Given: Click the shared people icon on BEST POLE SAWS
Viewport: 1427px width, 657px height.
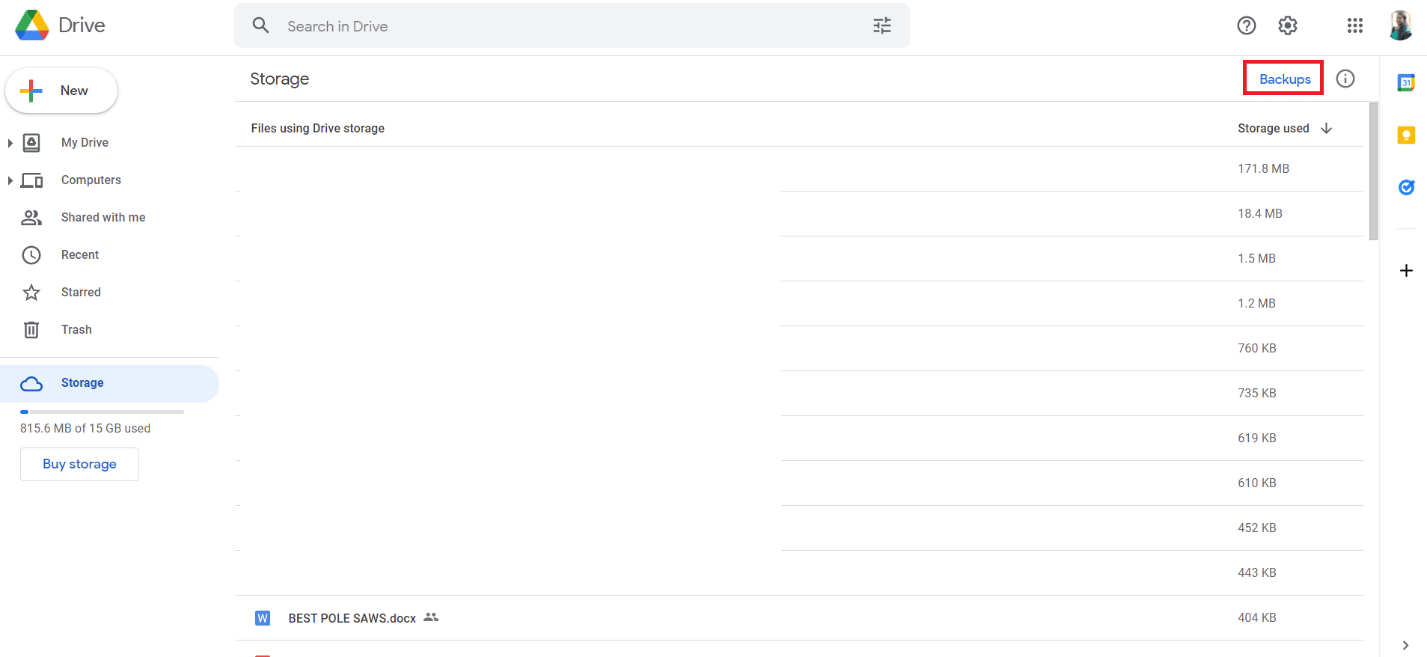Looking at the screenshot, I should click(431, 617).
